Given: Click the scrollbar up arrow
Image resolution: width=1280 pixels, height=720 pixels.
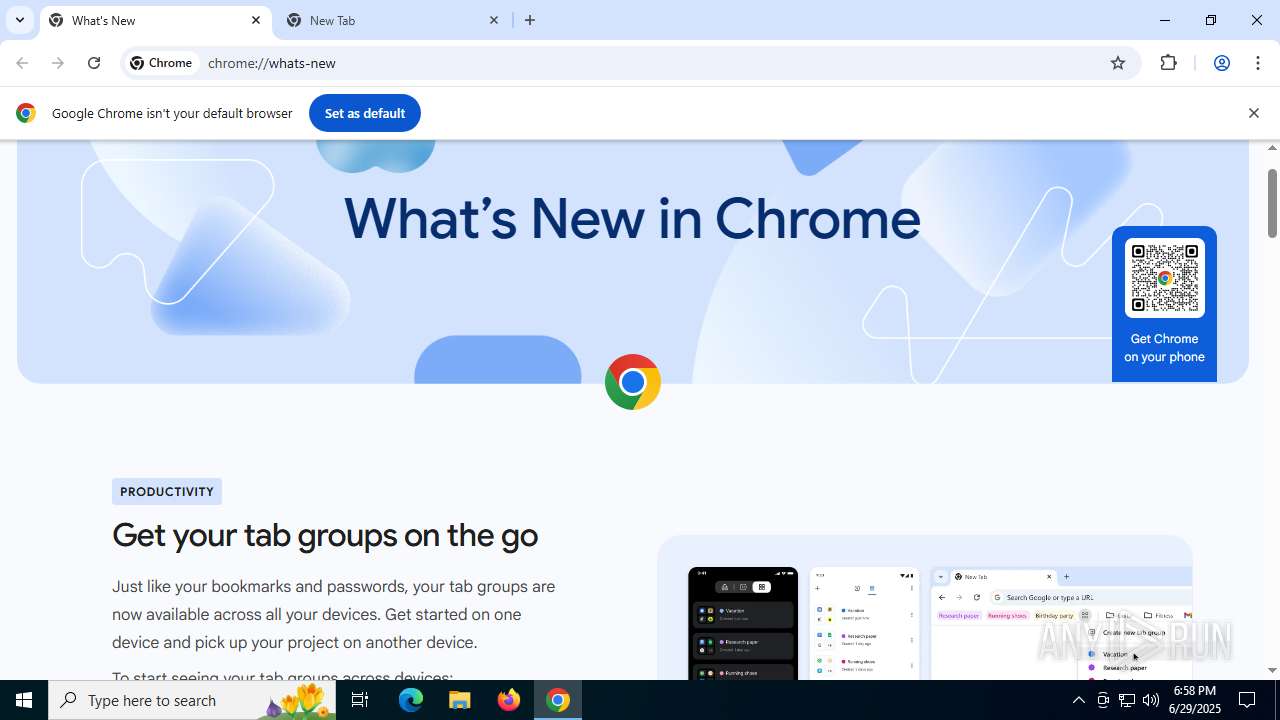Looking at the screenshot, I should tap(1272, 148).
